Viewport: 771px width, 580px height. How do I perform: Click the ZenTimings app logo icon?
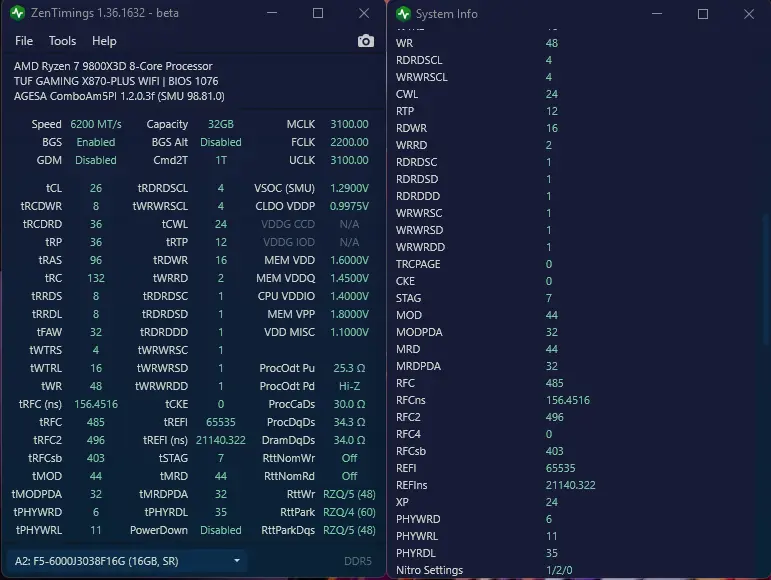pos(17,13)
